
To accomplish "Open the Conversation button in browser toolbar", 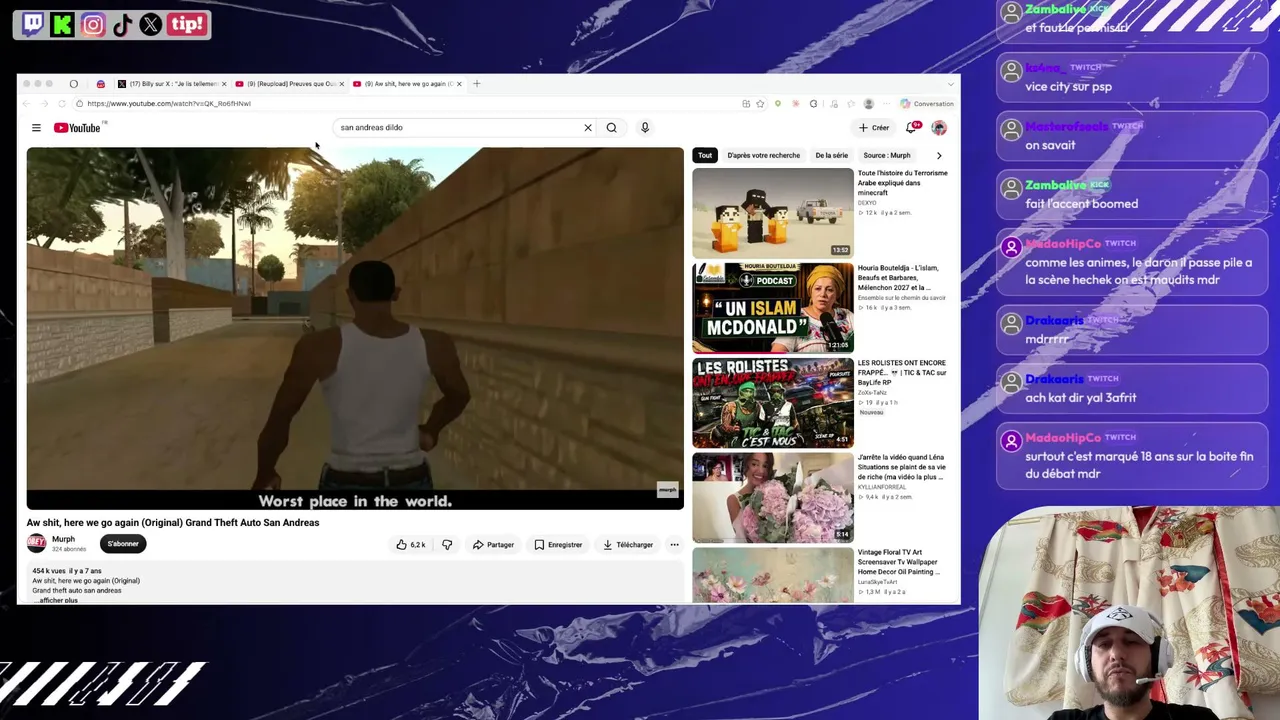I will [927, 104].
